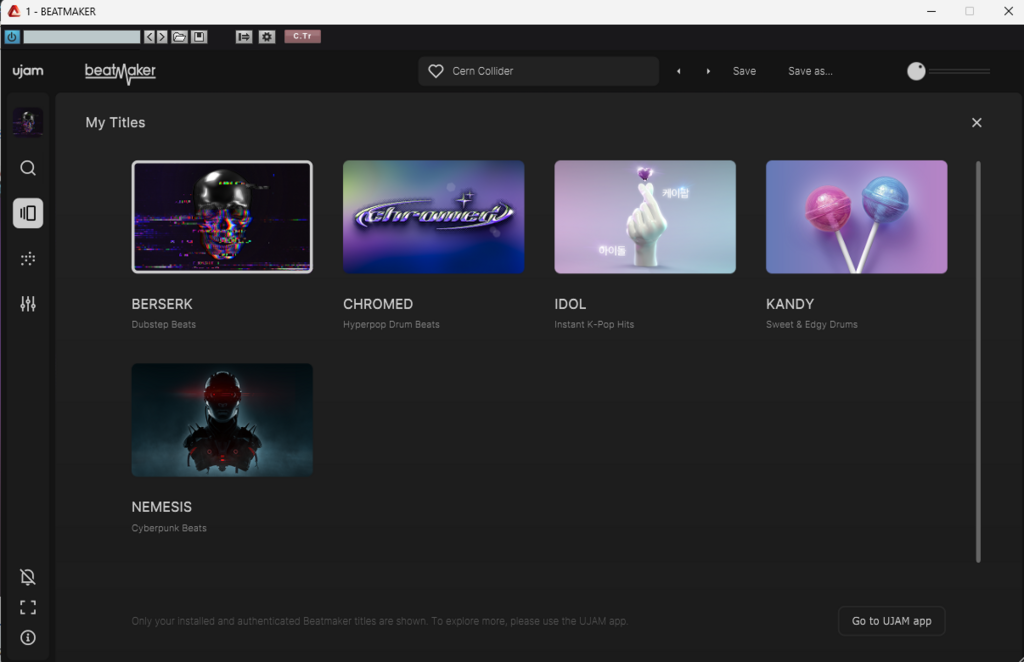Click the Go to UJAM app button
Image resolution: width=1024 pixels, height=662 pixels.
[x=891, y=621]
